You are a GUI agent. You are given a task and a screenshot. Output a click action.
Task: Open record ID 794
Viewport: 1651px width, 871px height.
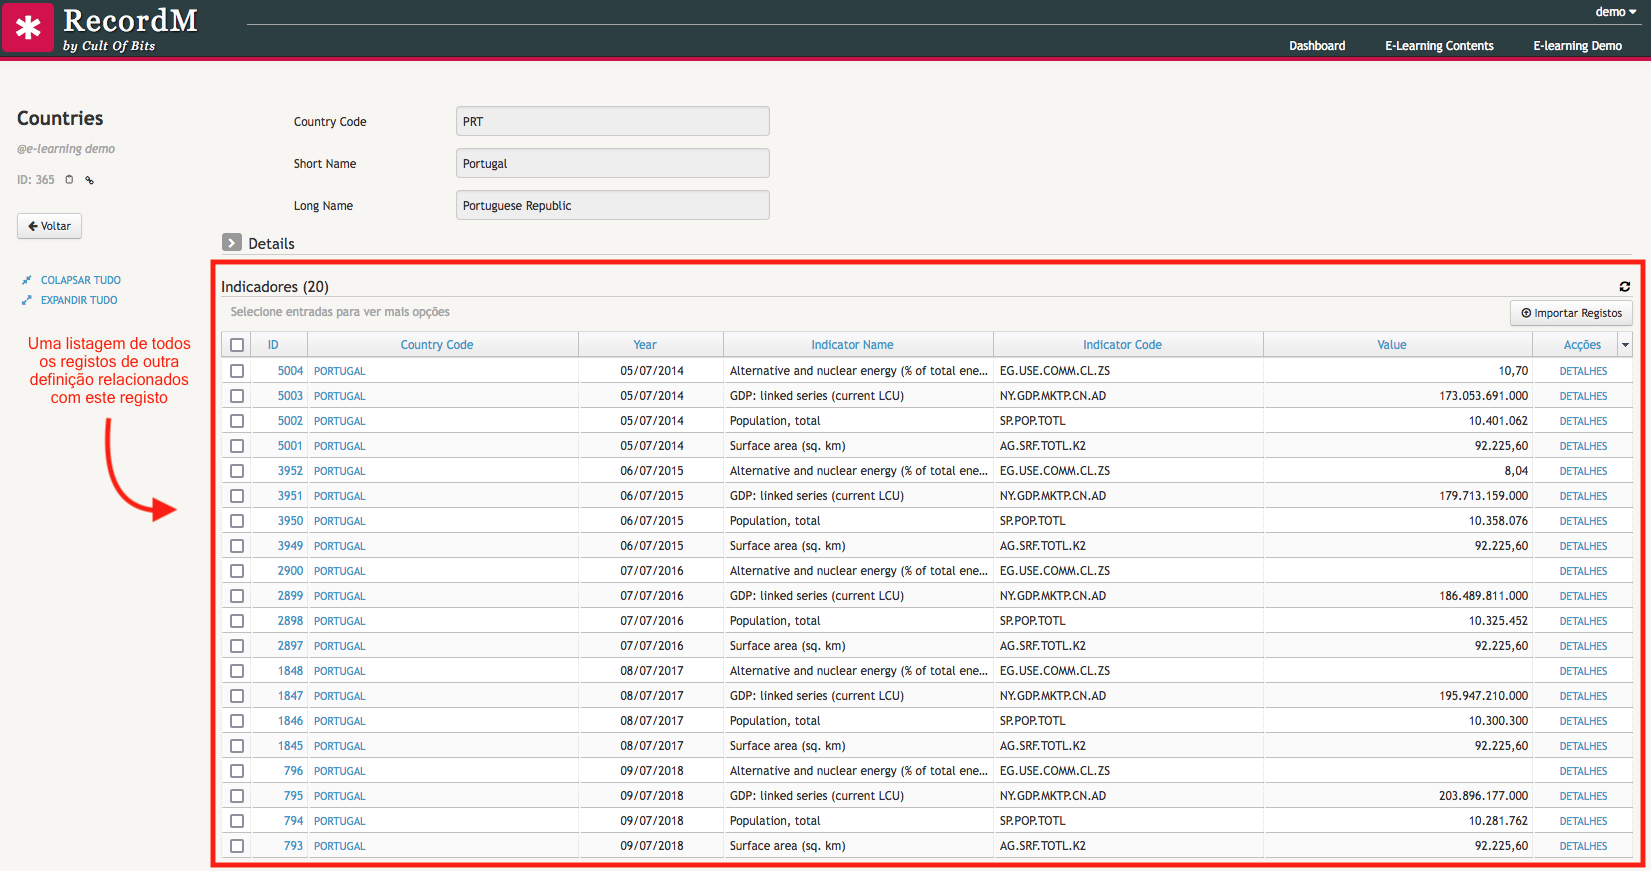(x=293, y=821)
